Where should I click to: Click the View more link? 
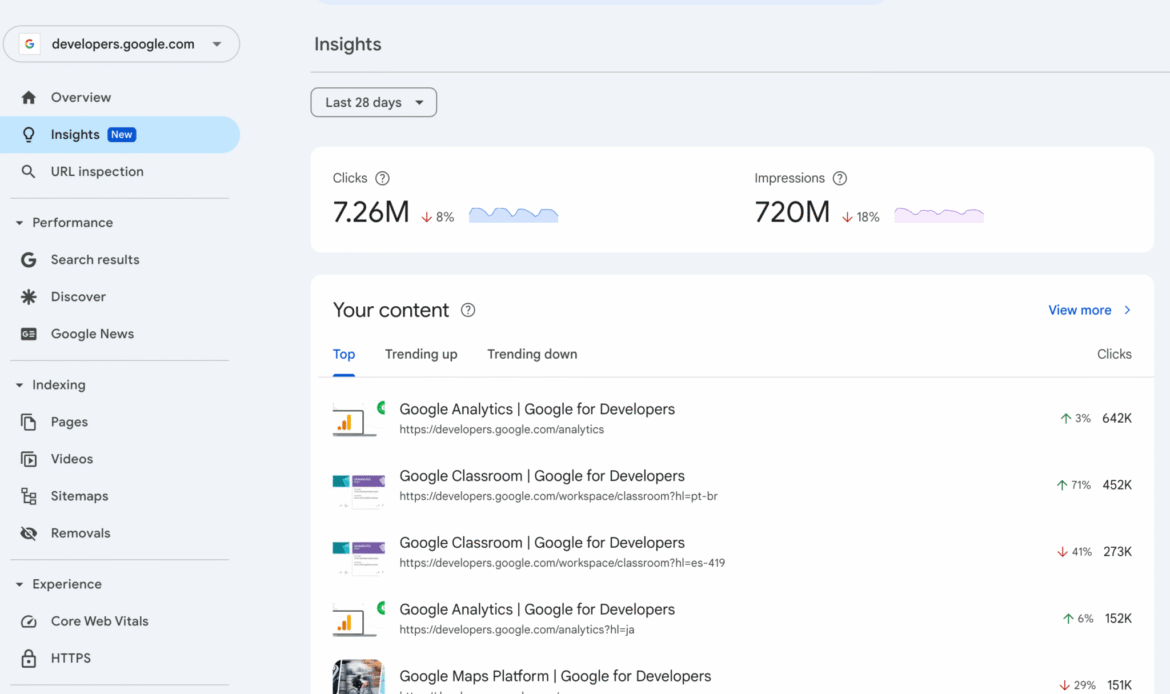(1080, 310)
